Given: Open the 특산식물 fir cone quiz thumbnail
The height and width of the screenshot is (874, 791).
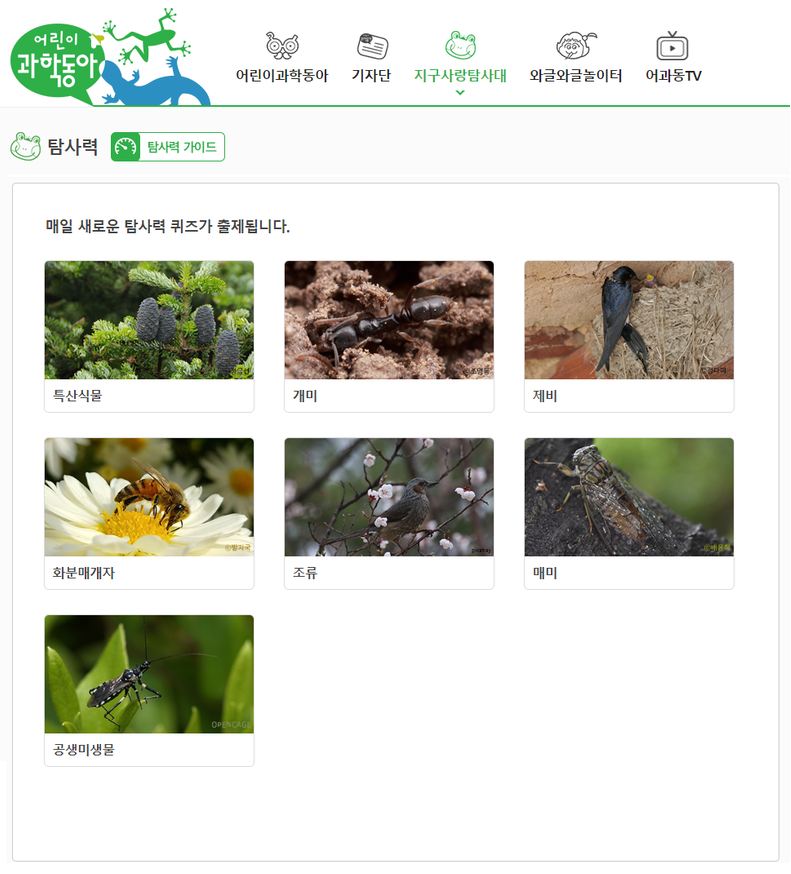Looking at the screenshot, I should (x=149, y=320).
